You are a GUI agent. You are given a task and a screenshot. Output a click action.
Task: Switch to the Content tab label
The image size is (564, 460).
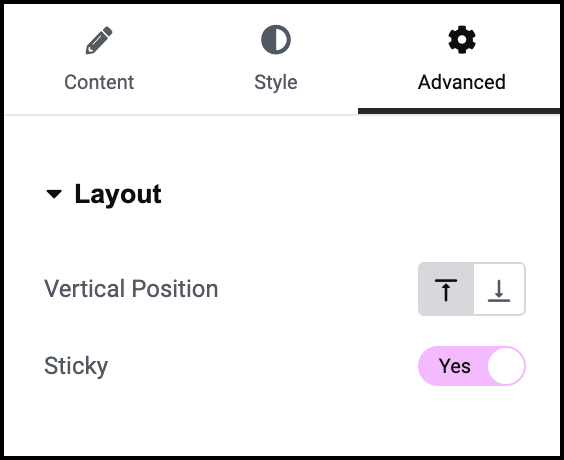coord(99,82)
